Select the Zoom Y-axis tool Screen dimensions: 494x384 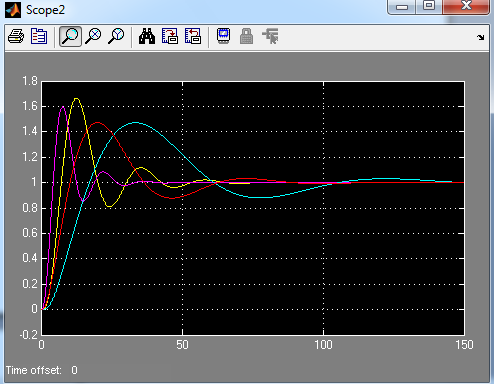[116, 36]
